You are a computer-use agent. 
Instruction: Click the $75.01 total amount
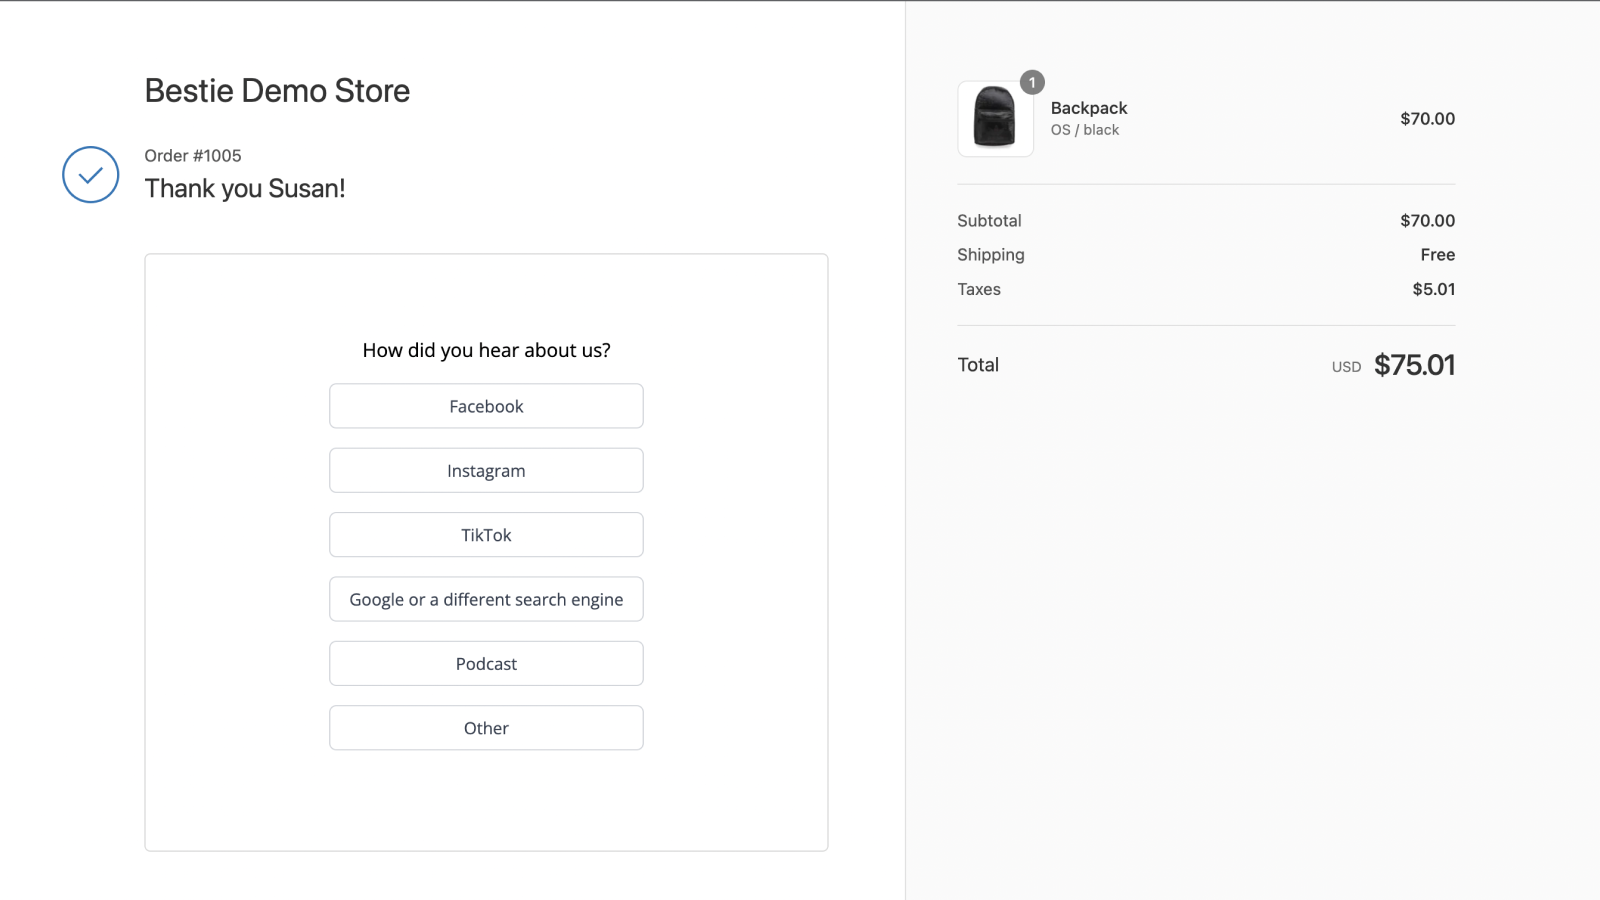tap(1414, 365)
